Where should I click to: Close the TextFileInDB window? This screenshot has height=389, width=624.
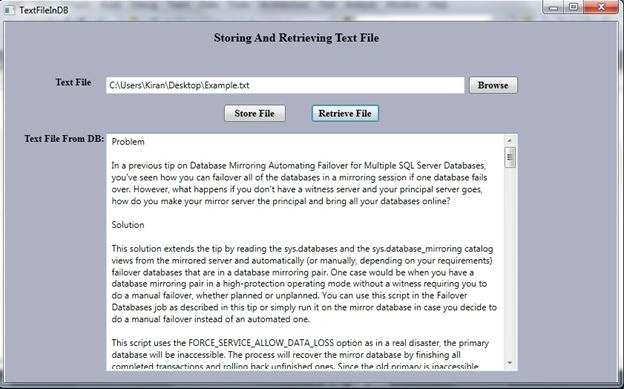(601, 7)
